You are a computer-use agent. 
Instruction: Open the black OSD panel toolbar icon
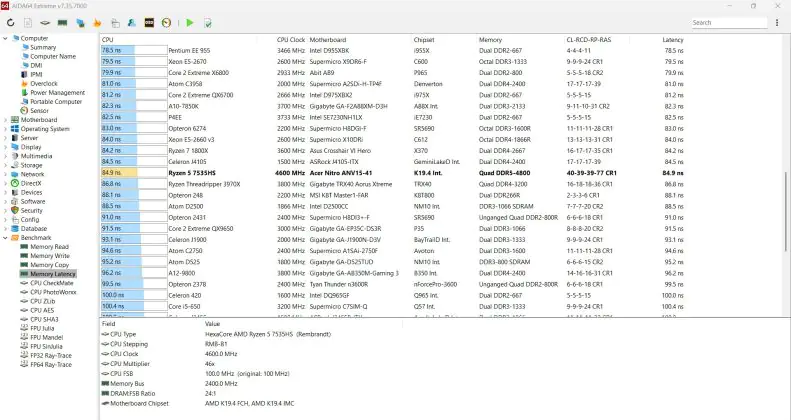point(149,23)
